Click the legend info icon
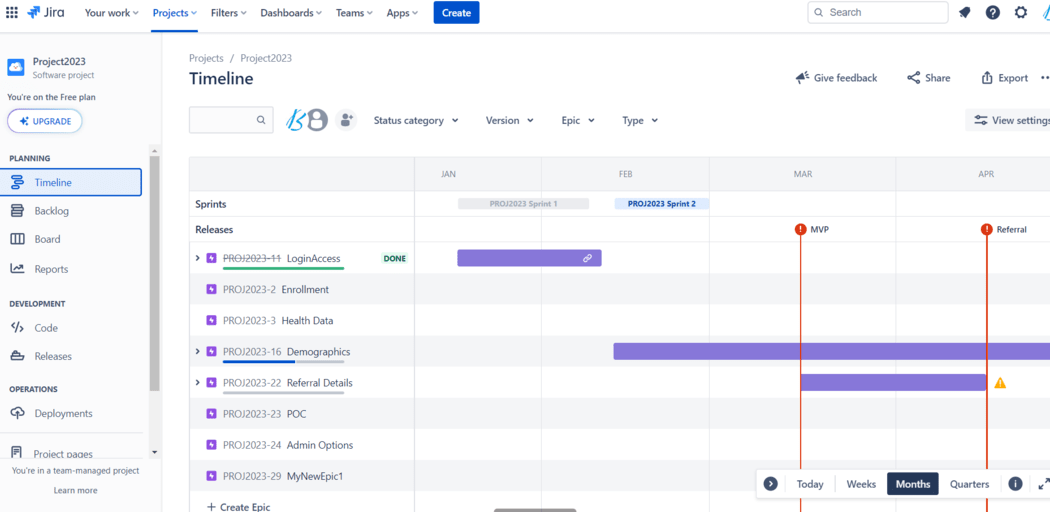The image size is (1050, 512). [x=1015, y=484]
